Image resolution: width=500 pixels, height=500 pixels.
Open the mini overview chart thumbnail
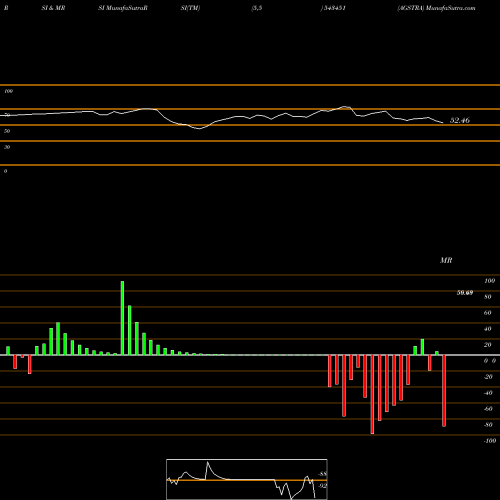[247, 479]
